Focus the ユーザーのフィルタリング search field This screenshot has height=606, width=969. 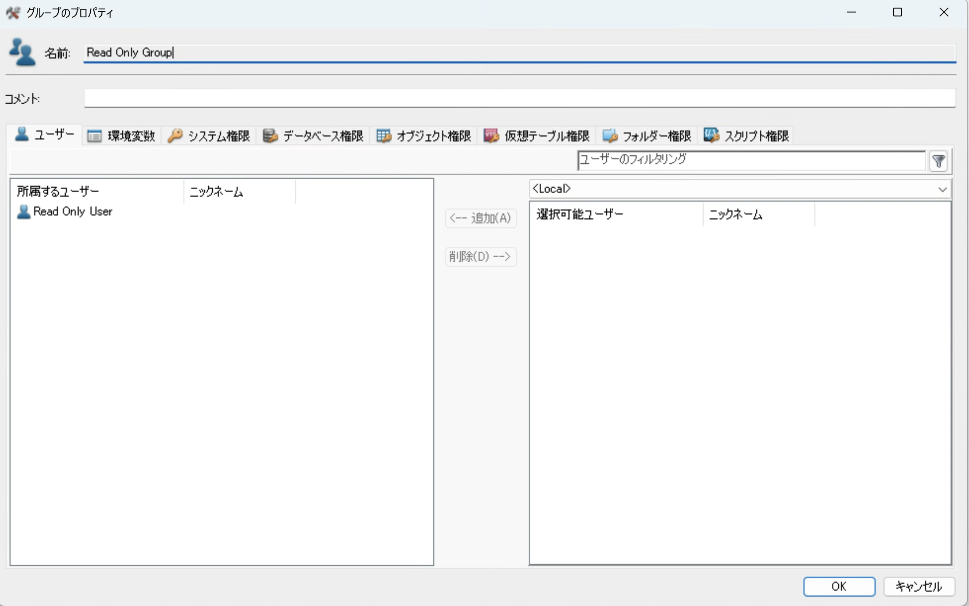pos(751,160)
